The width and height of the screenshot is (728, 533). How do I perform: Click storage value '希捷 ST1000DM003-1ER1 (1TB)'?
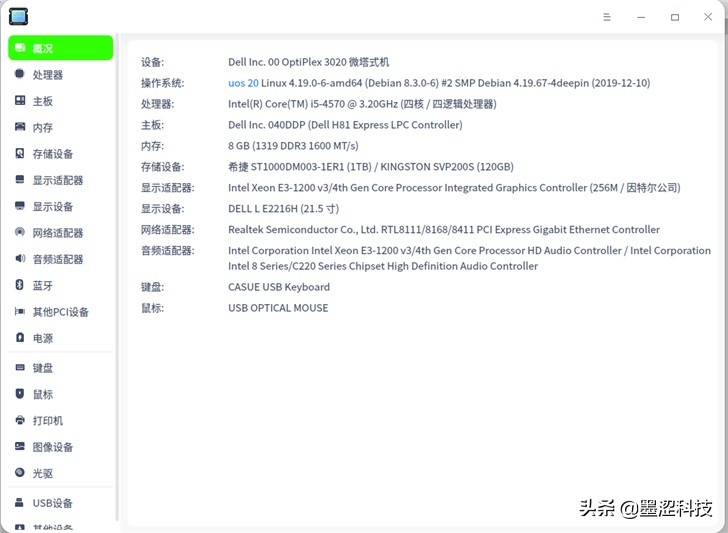pyautogui.click(x=300, y=167)
